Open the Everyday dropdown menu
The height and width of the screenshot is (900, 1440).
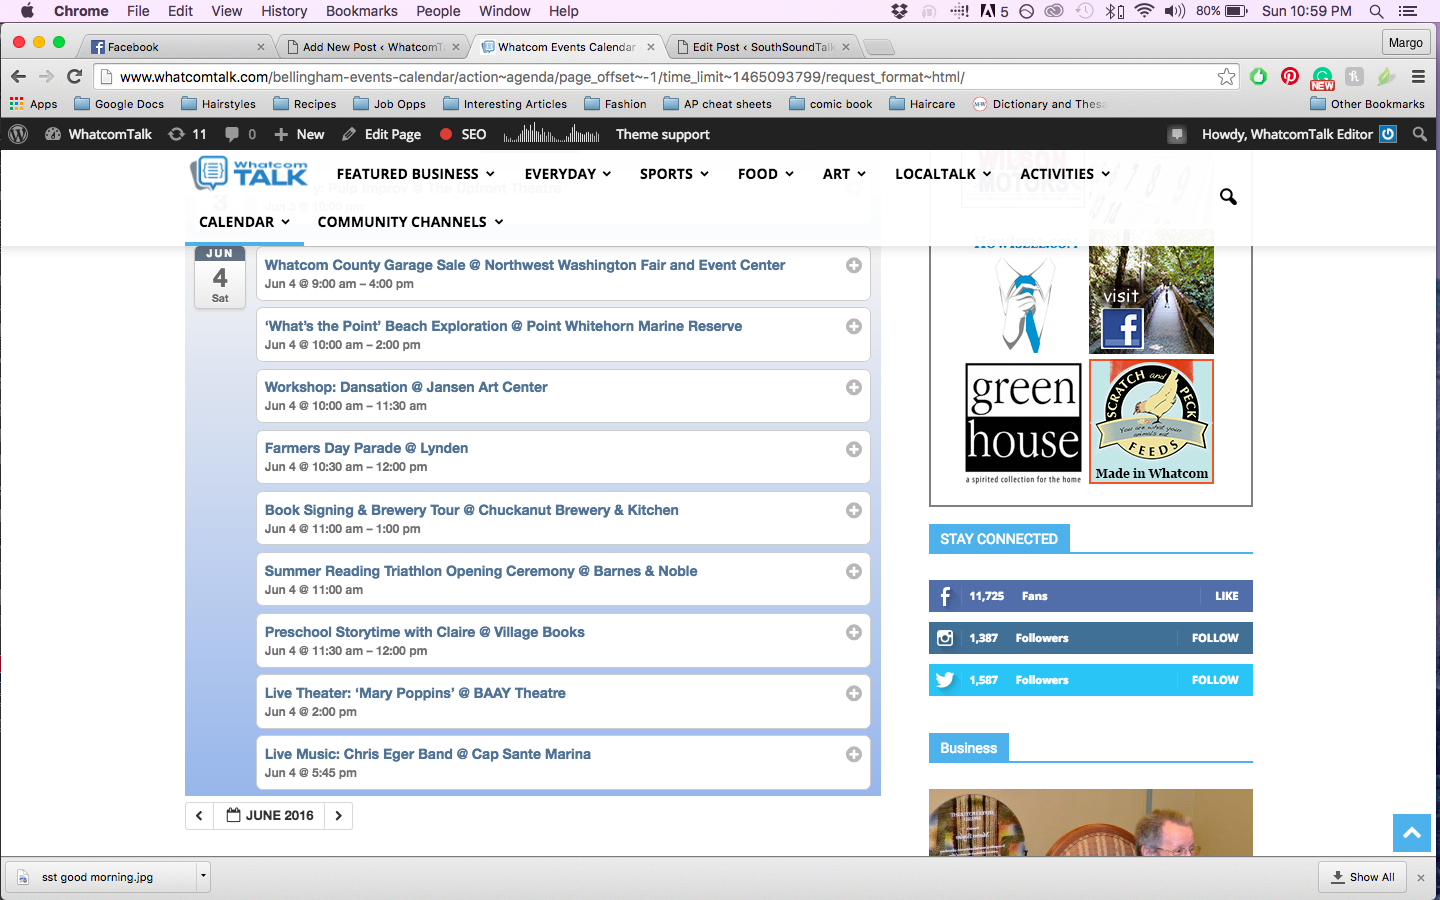coord(567,174)
